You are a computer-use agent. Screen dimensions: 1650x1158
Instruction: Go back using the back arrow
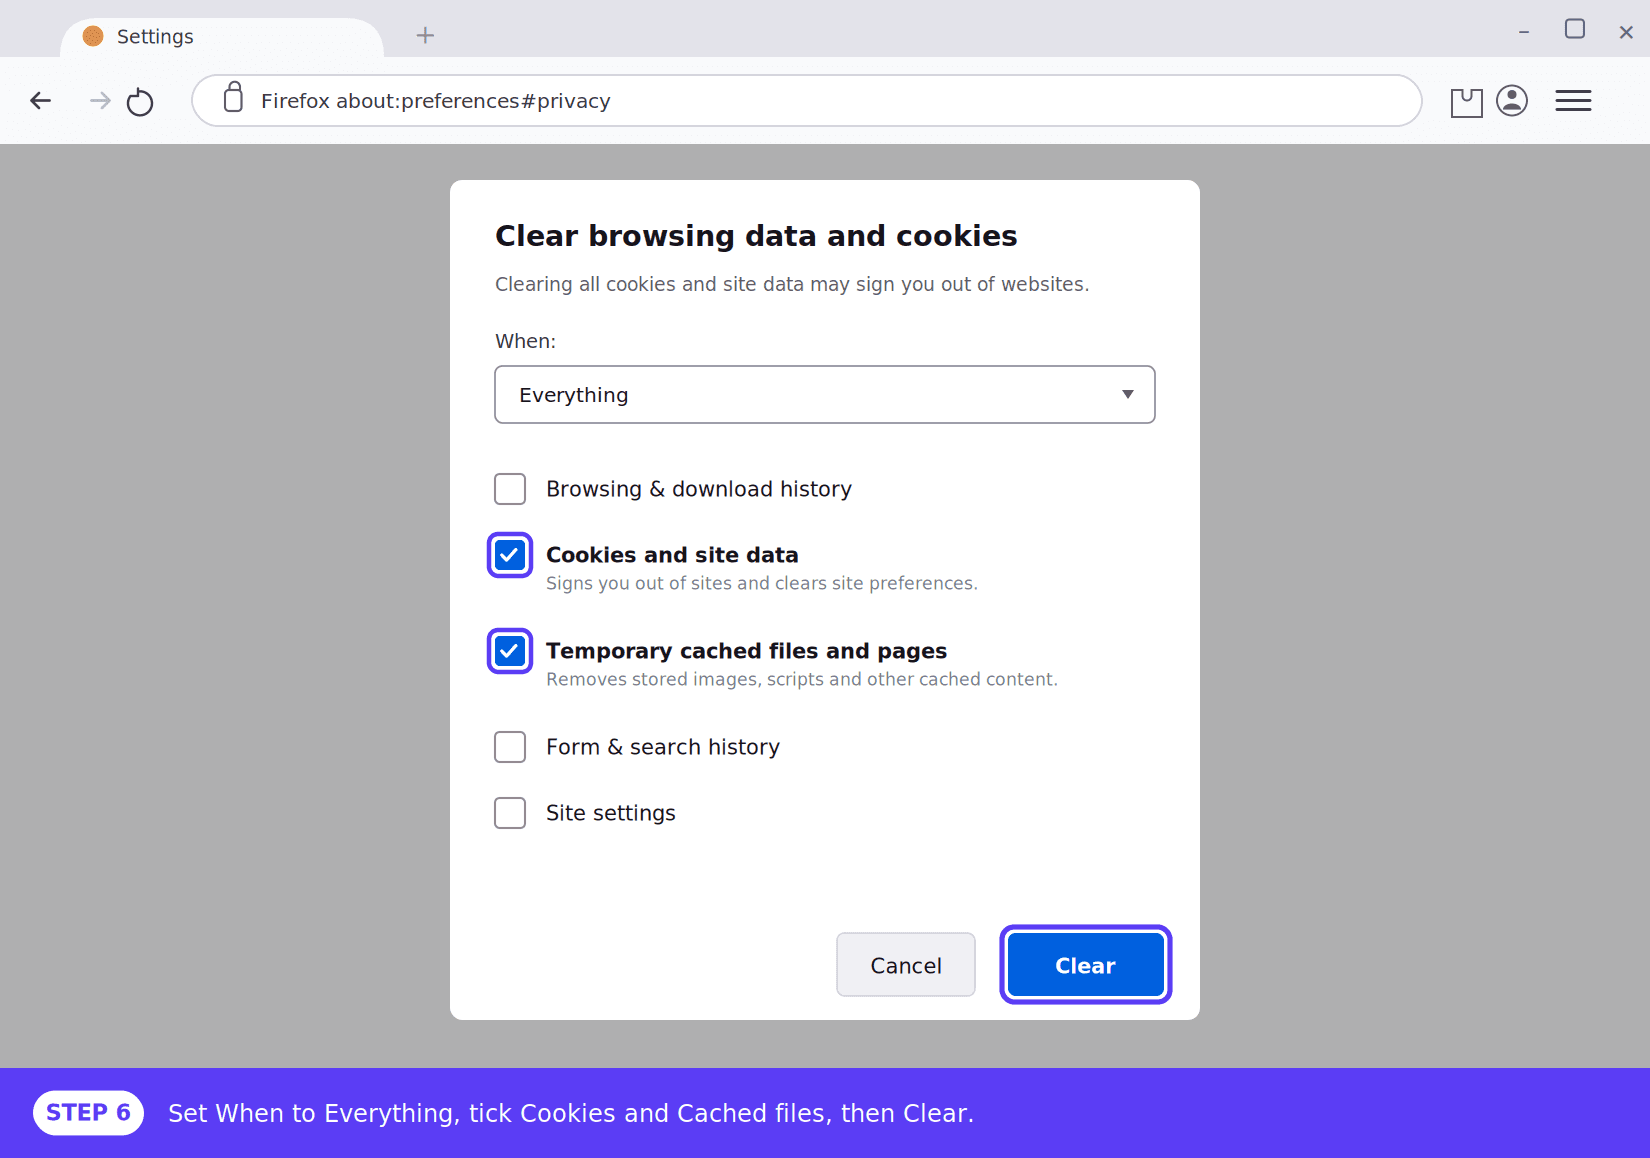(x=41, y=100)
